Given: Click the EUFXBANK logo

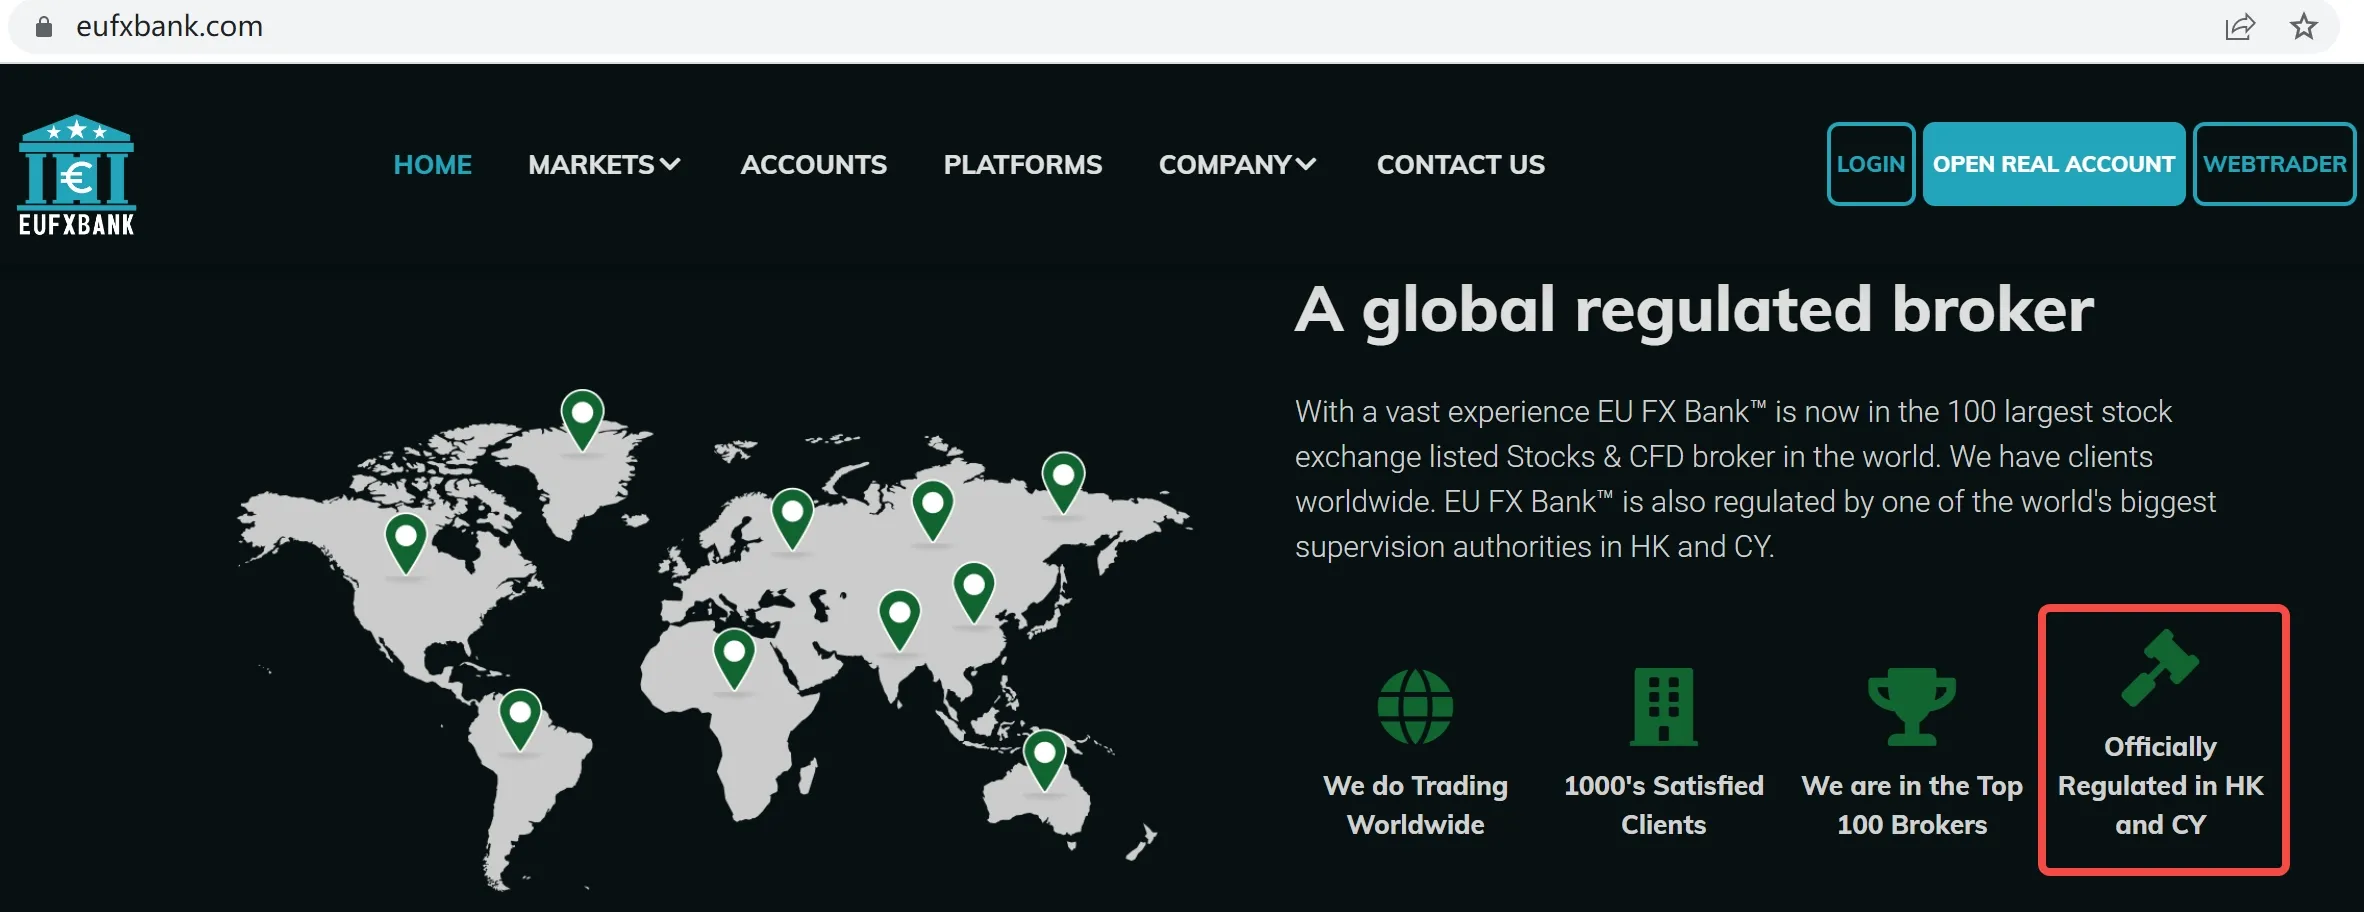Looking at the screenshot, I should tap(77, 176).
